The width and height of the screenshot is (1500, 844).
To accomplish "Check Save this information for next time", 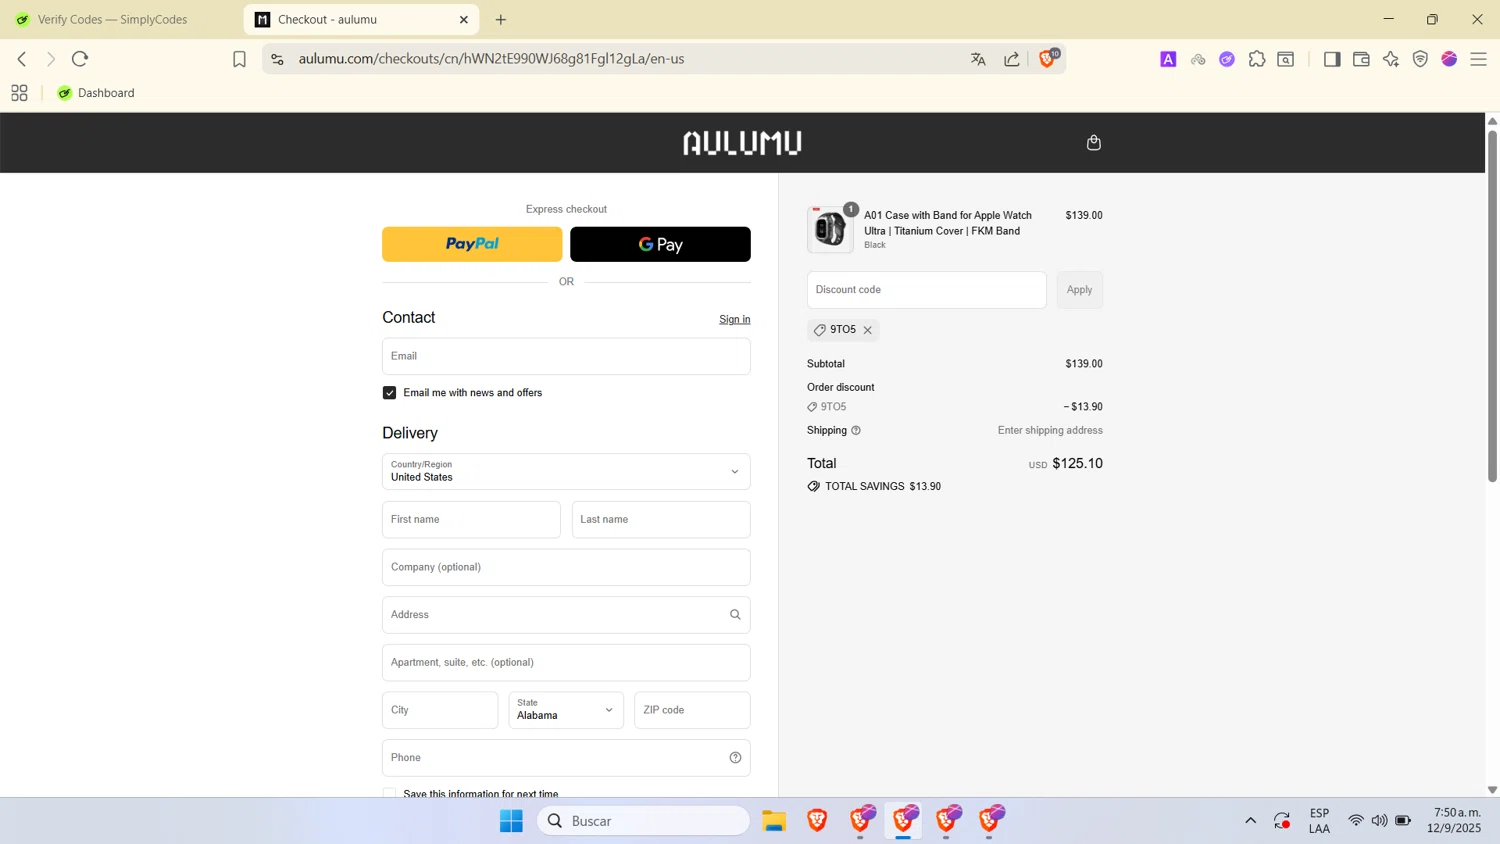I will (x=390, y=794).
